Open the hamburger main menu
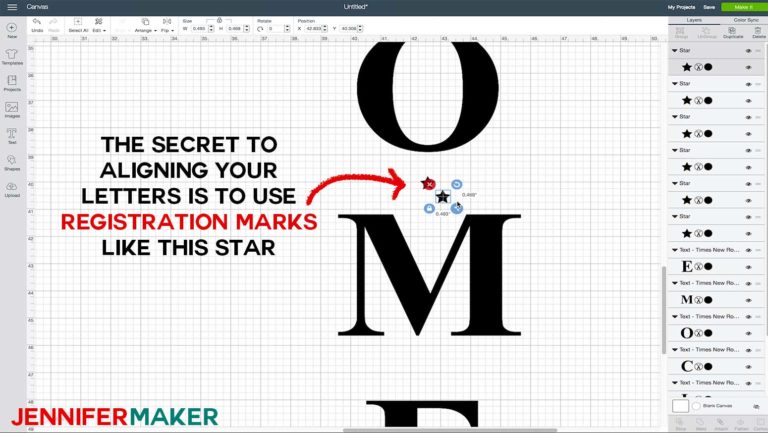 (x=12, y=7)
